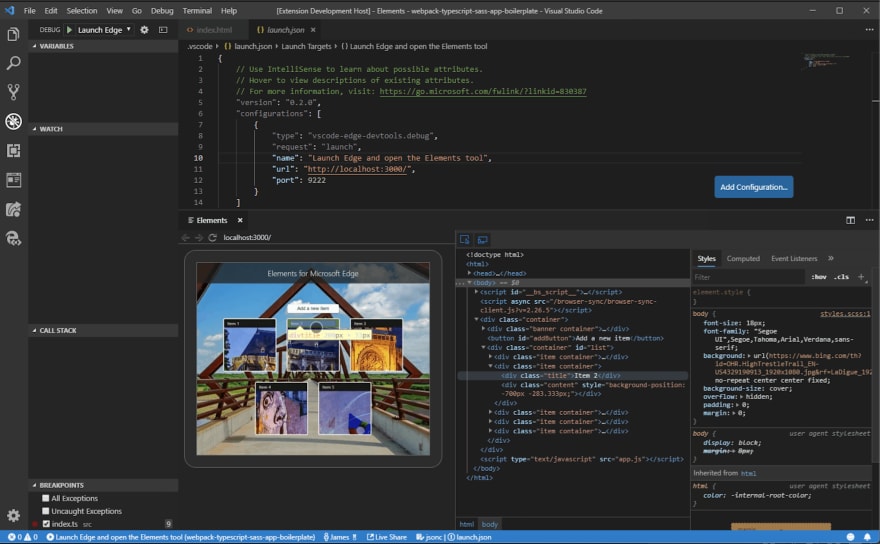Select the Styles tab
This screenshot has height=544, width=880.
pyautogui.click(x=706, y=258)
